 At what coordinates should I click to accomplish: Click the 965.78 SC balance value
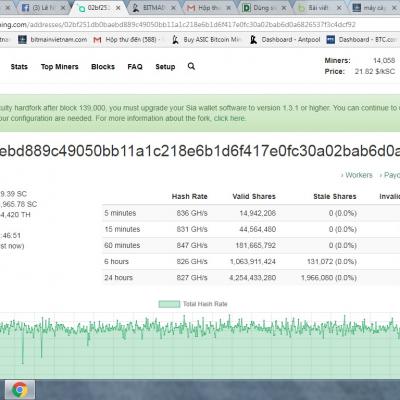click(x=19, y=204)
